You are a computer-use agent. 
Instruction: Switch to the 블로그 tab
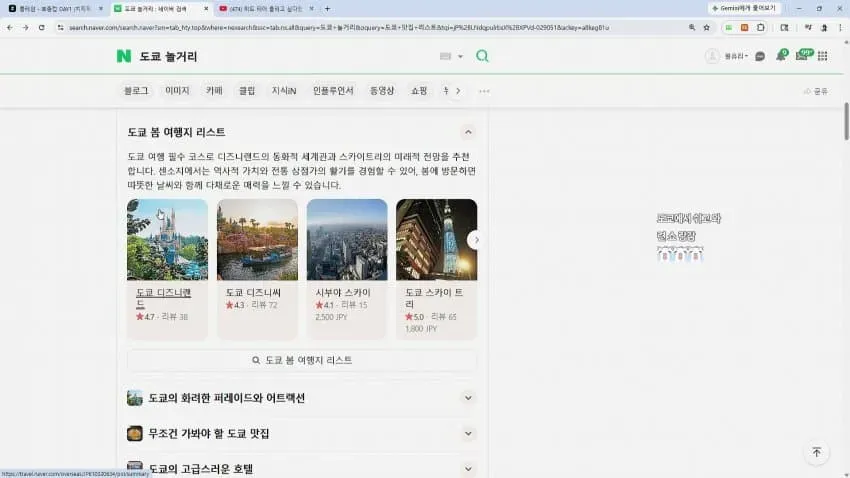click(136, 91)
